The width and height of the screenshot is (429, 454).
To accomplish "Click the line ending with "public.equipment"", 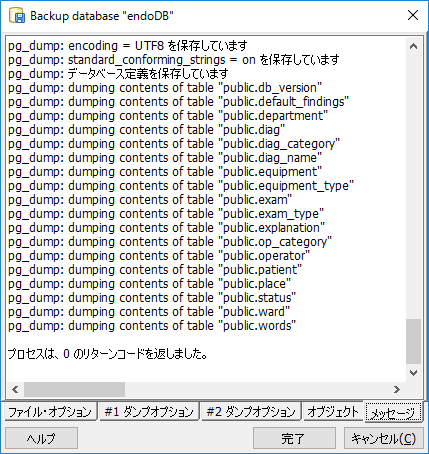I will point(165,172).
